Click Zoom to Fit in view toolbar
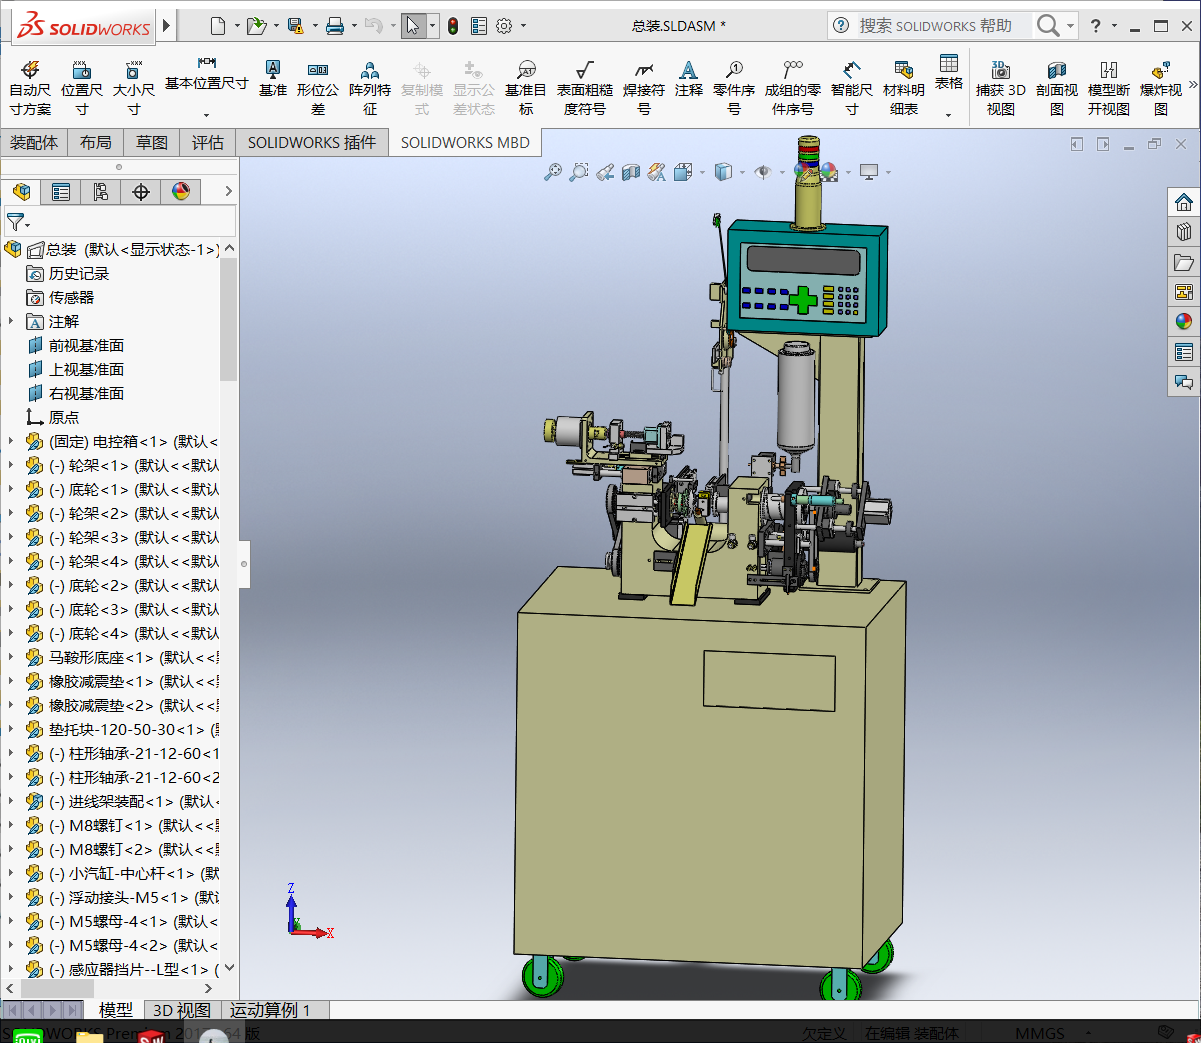 [553, 172]
